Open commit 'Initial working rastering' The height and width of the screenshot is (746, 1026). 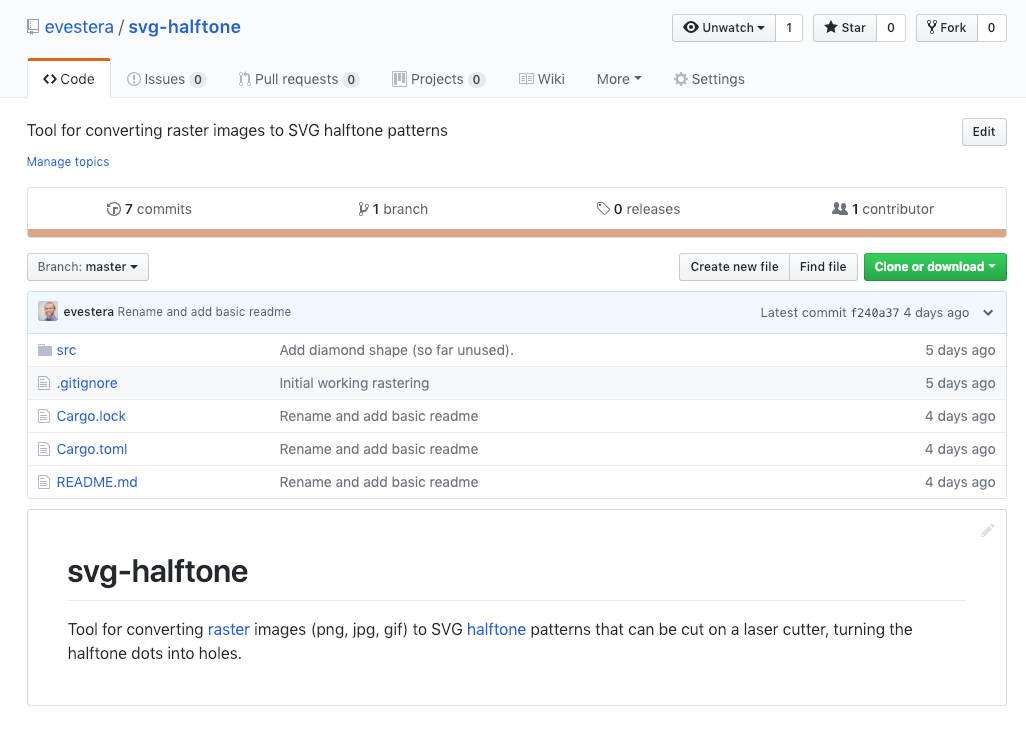pos(354,383)
